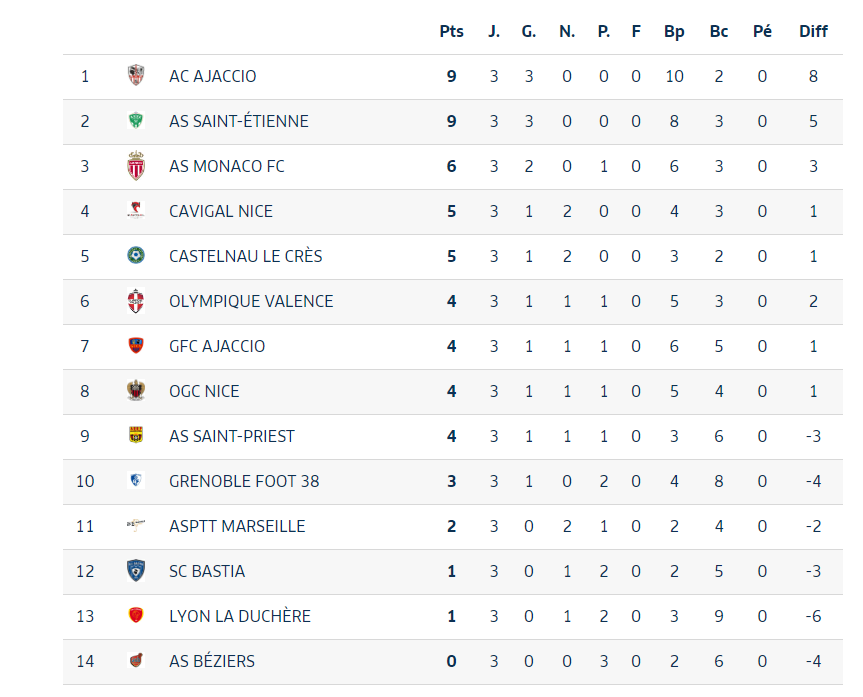Click the AS Monaco FC crest

coord(136,166)
